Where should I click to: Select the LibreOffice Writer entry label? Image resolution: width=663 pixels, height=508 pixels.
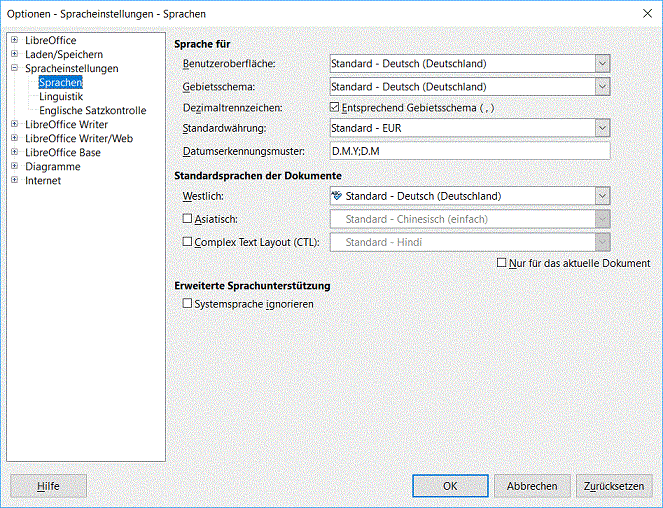66,124
